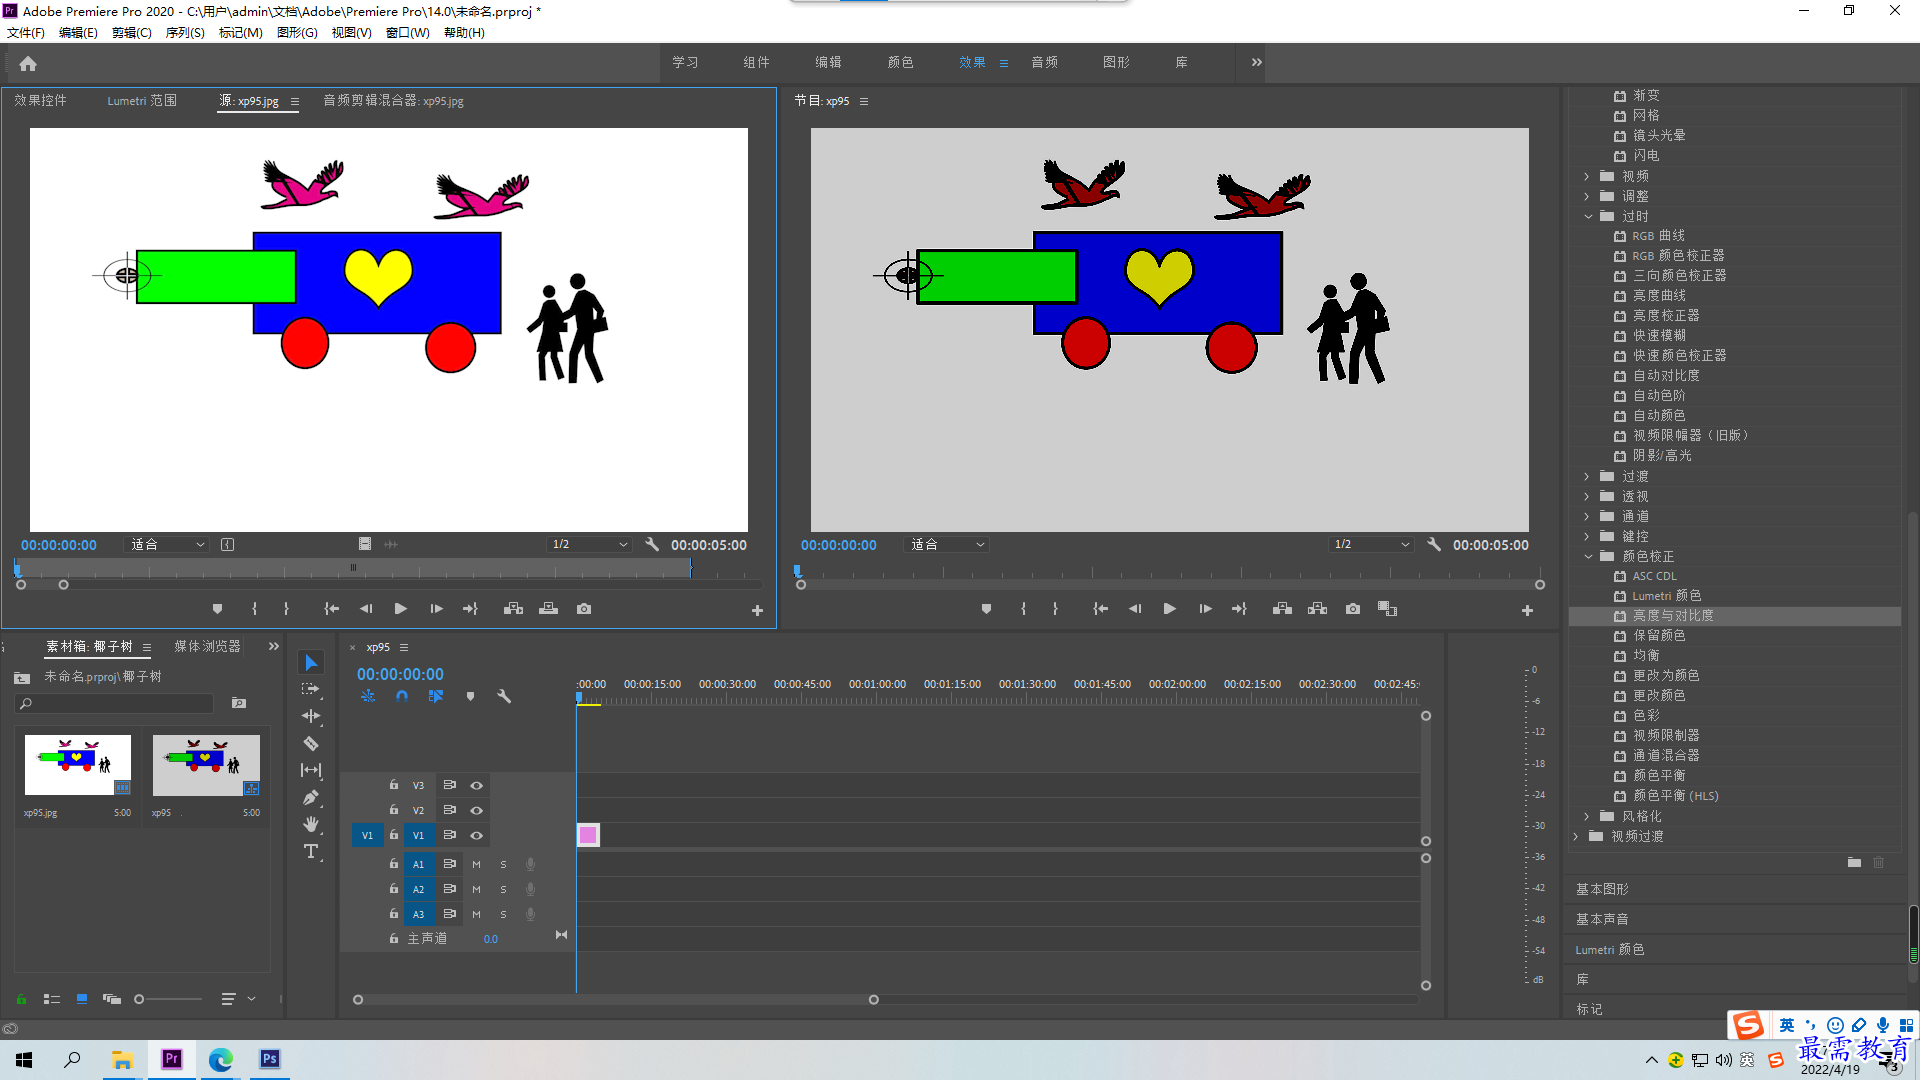Switch to the 颜色 workspace tab
1920x1080 pixels.
coord(900,62)
